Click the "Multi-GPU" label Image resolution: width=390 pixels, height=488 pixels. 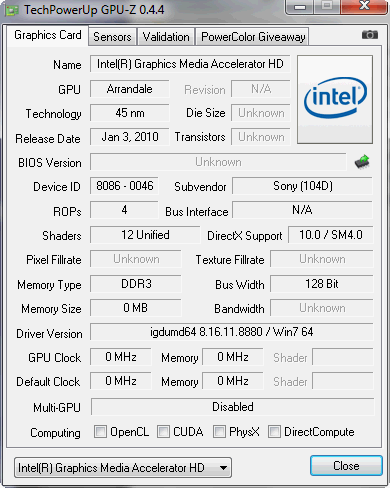click(x=57, y=407)
